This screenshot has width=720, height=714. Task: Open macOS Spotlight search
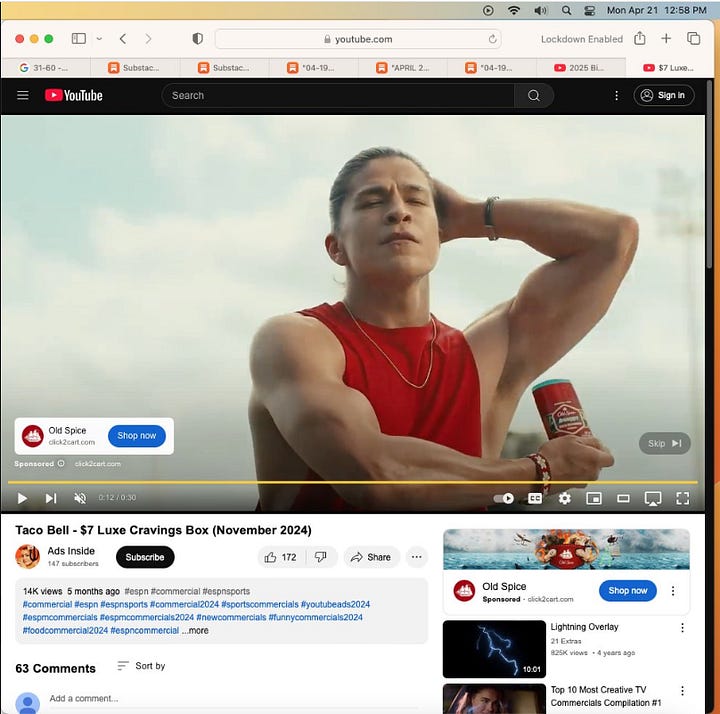coord(567,10)
